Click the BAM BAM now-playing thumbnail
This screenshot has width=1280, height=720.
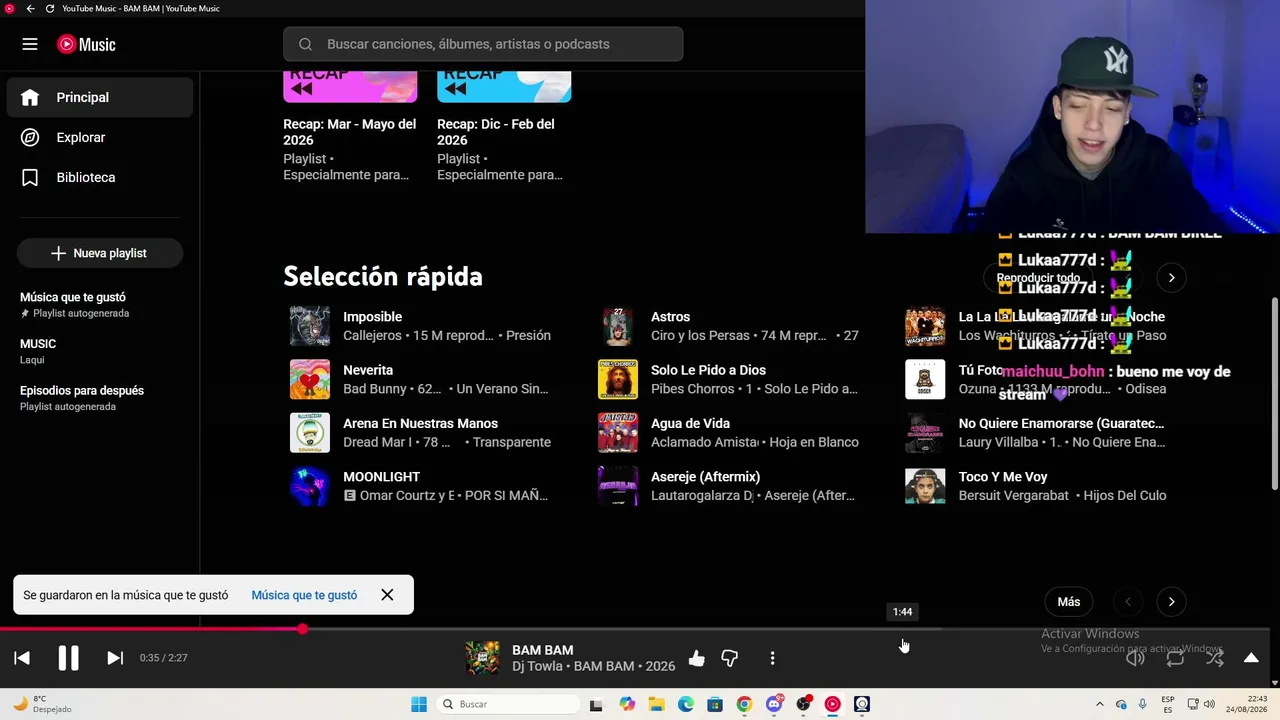point(483,658)
